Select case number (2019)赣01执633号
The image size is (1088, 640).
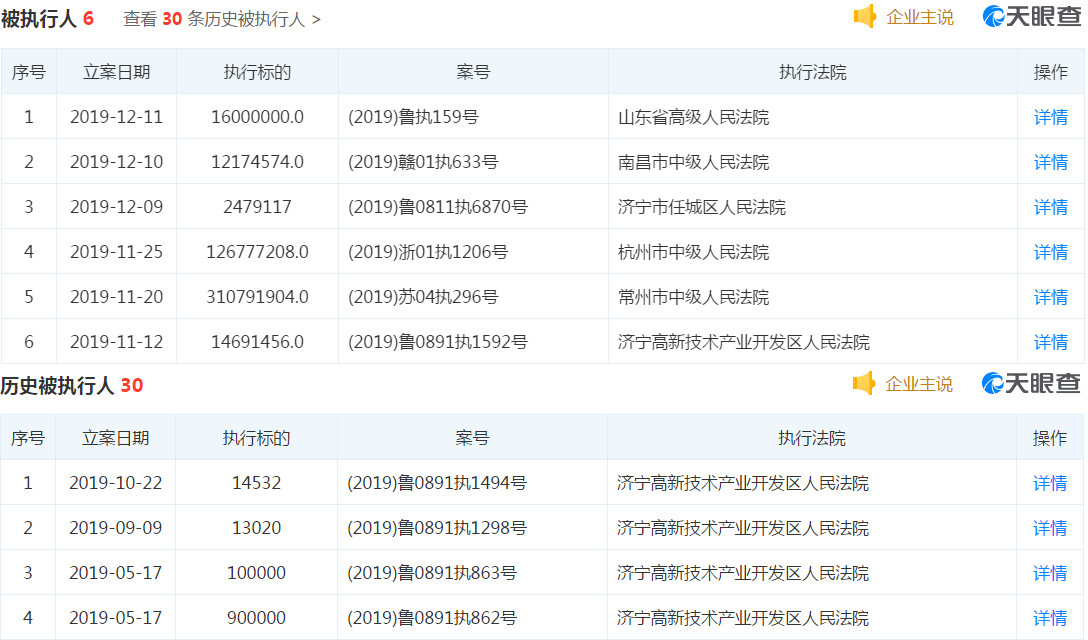pyautogui.click(x=423, y=162)
